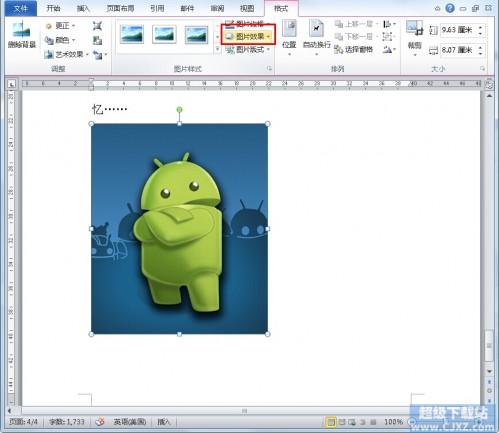499x433 pixels.
Task: Open the Align objects menu icon
Action: 389,24
